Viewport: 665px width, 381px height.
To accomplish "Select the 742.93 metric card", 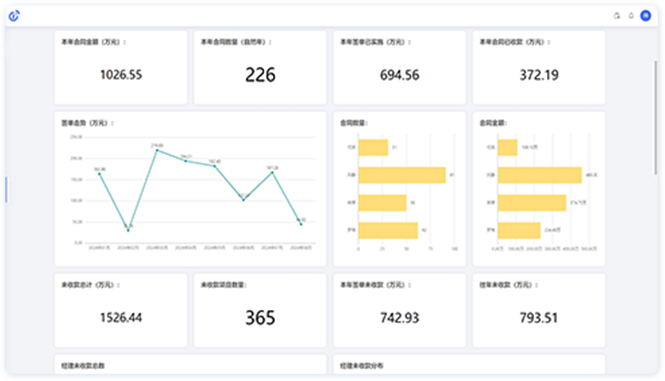I will point(400,310).
